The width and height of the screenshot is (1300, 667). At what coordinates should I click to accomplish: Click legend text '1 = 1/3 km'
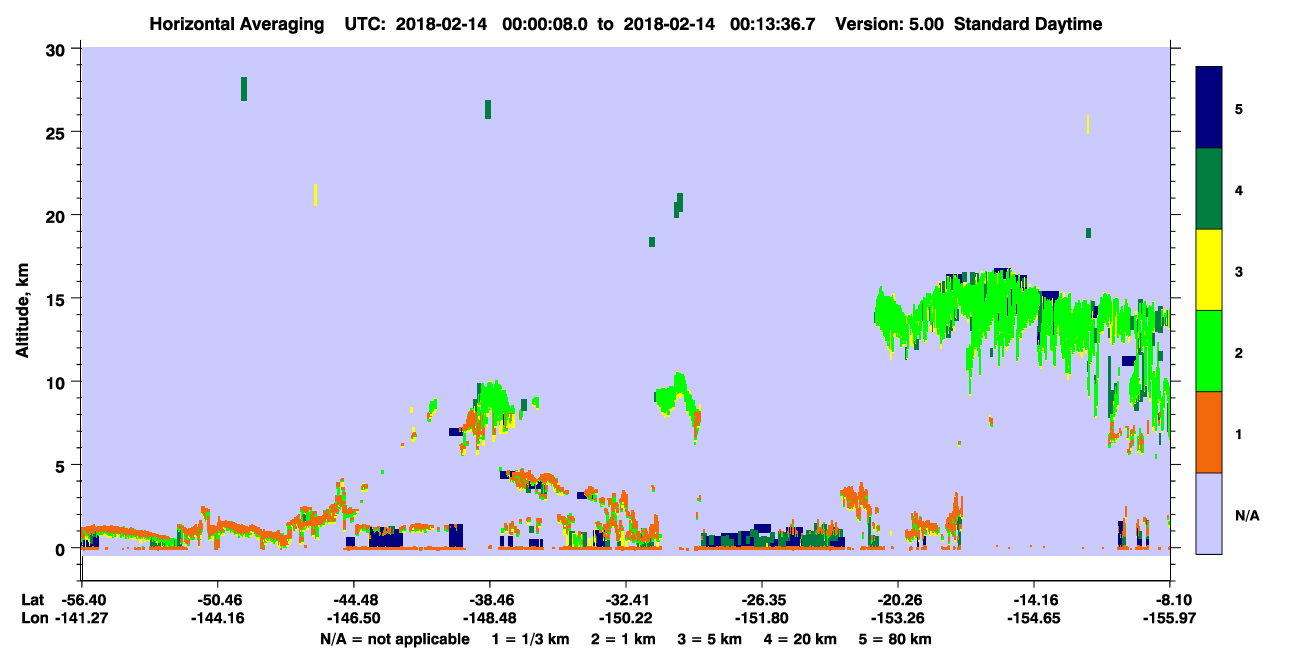click(530, 639)
